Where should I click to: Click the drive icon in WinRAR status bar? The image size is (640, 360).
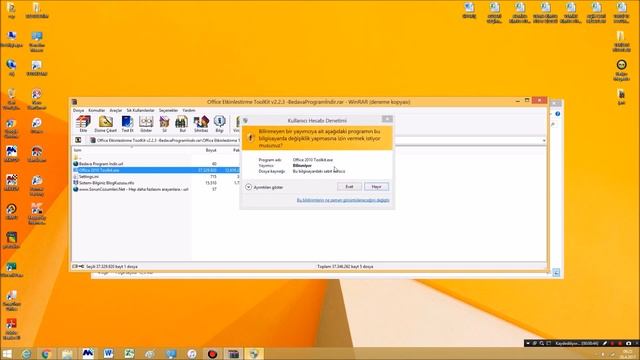click(76, 266)
